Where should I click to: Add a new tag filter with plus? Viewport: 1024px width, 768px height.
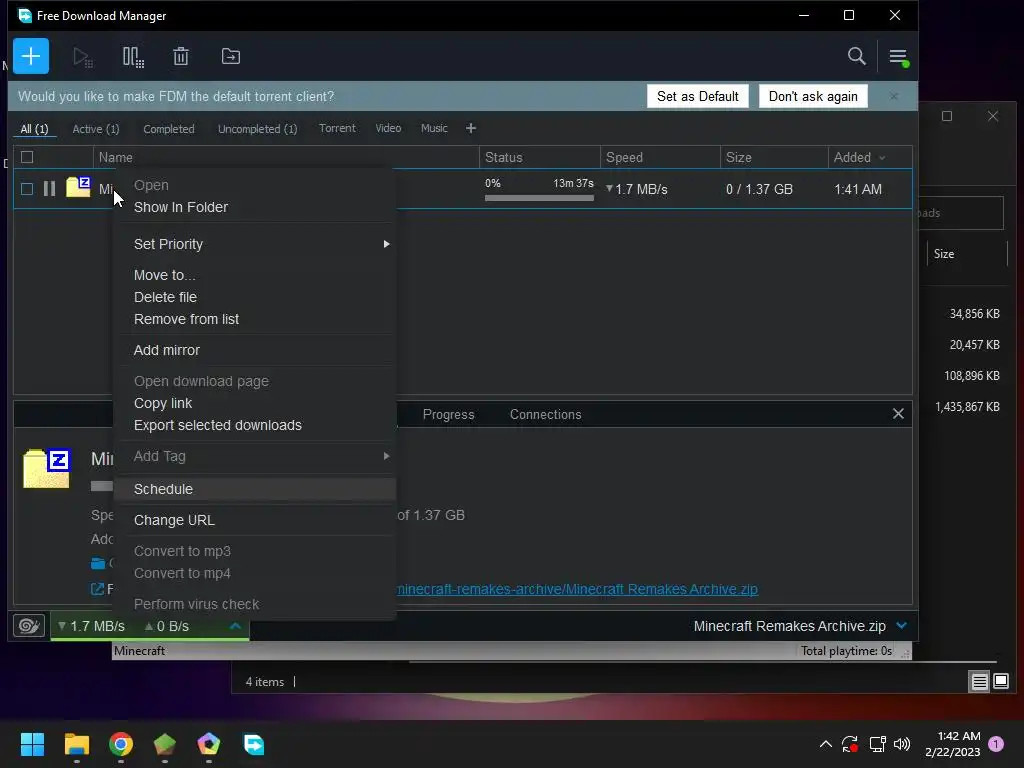471,129
